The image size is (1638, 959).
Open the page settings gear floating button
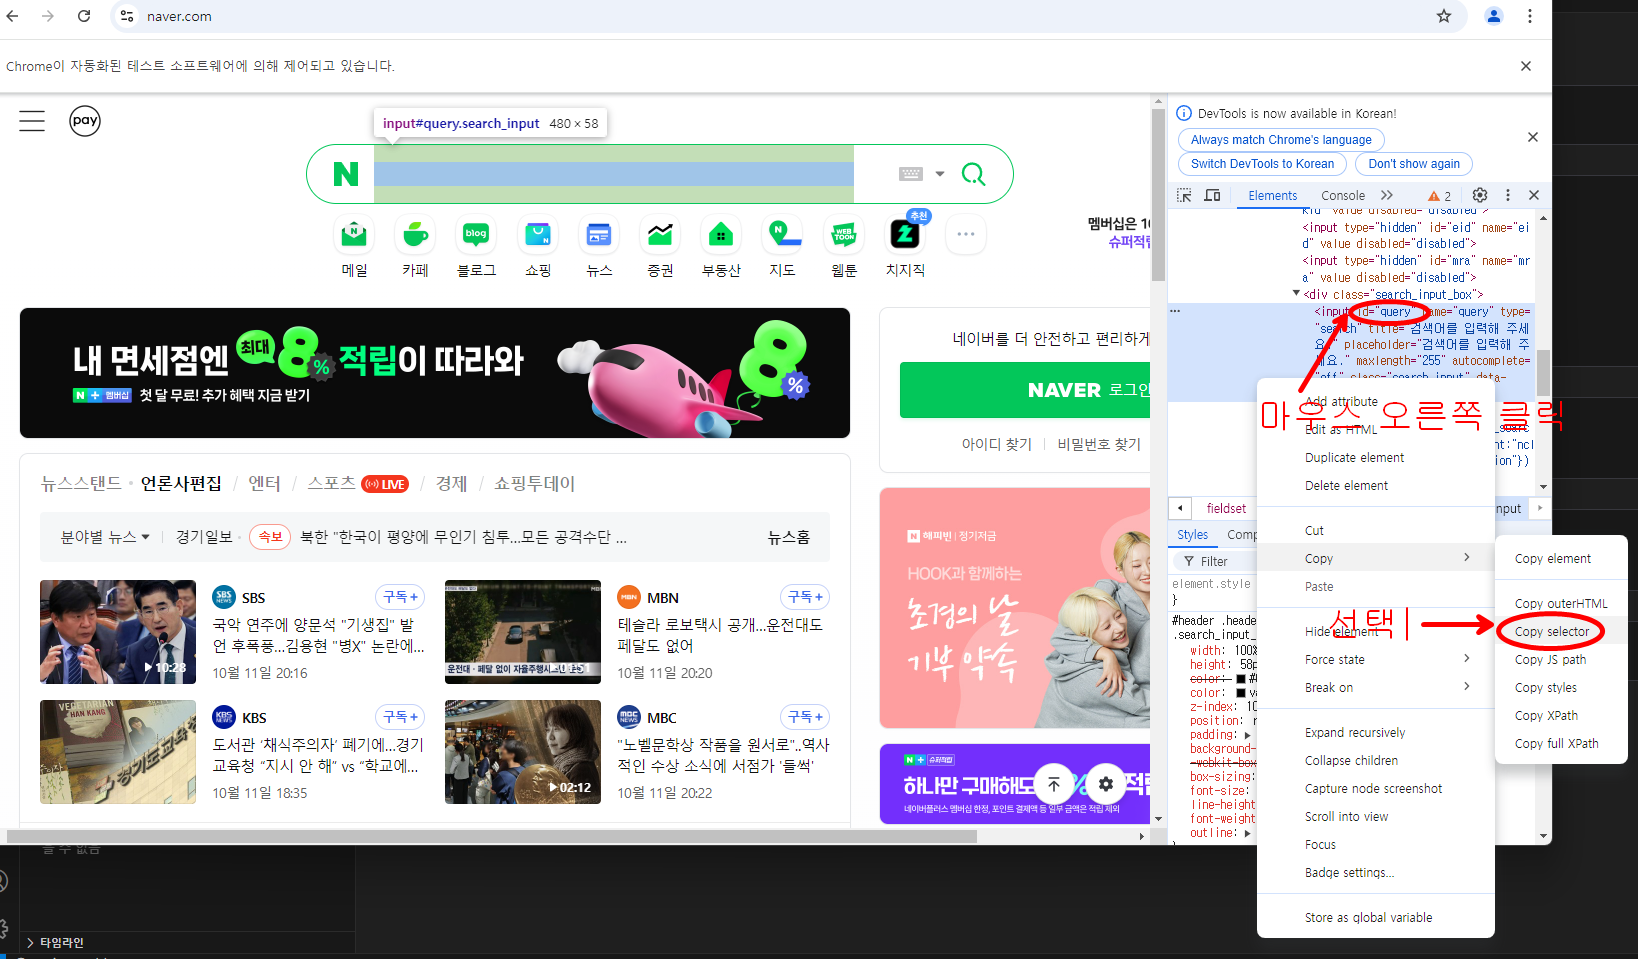[x=1105, y=784]
